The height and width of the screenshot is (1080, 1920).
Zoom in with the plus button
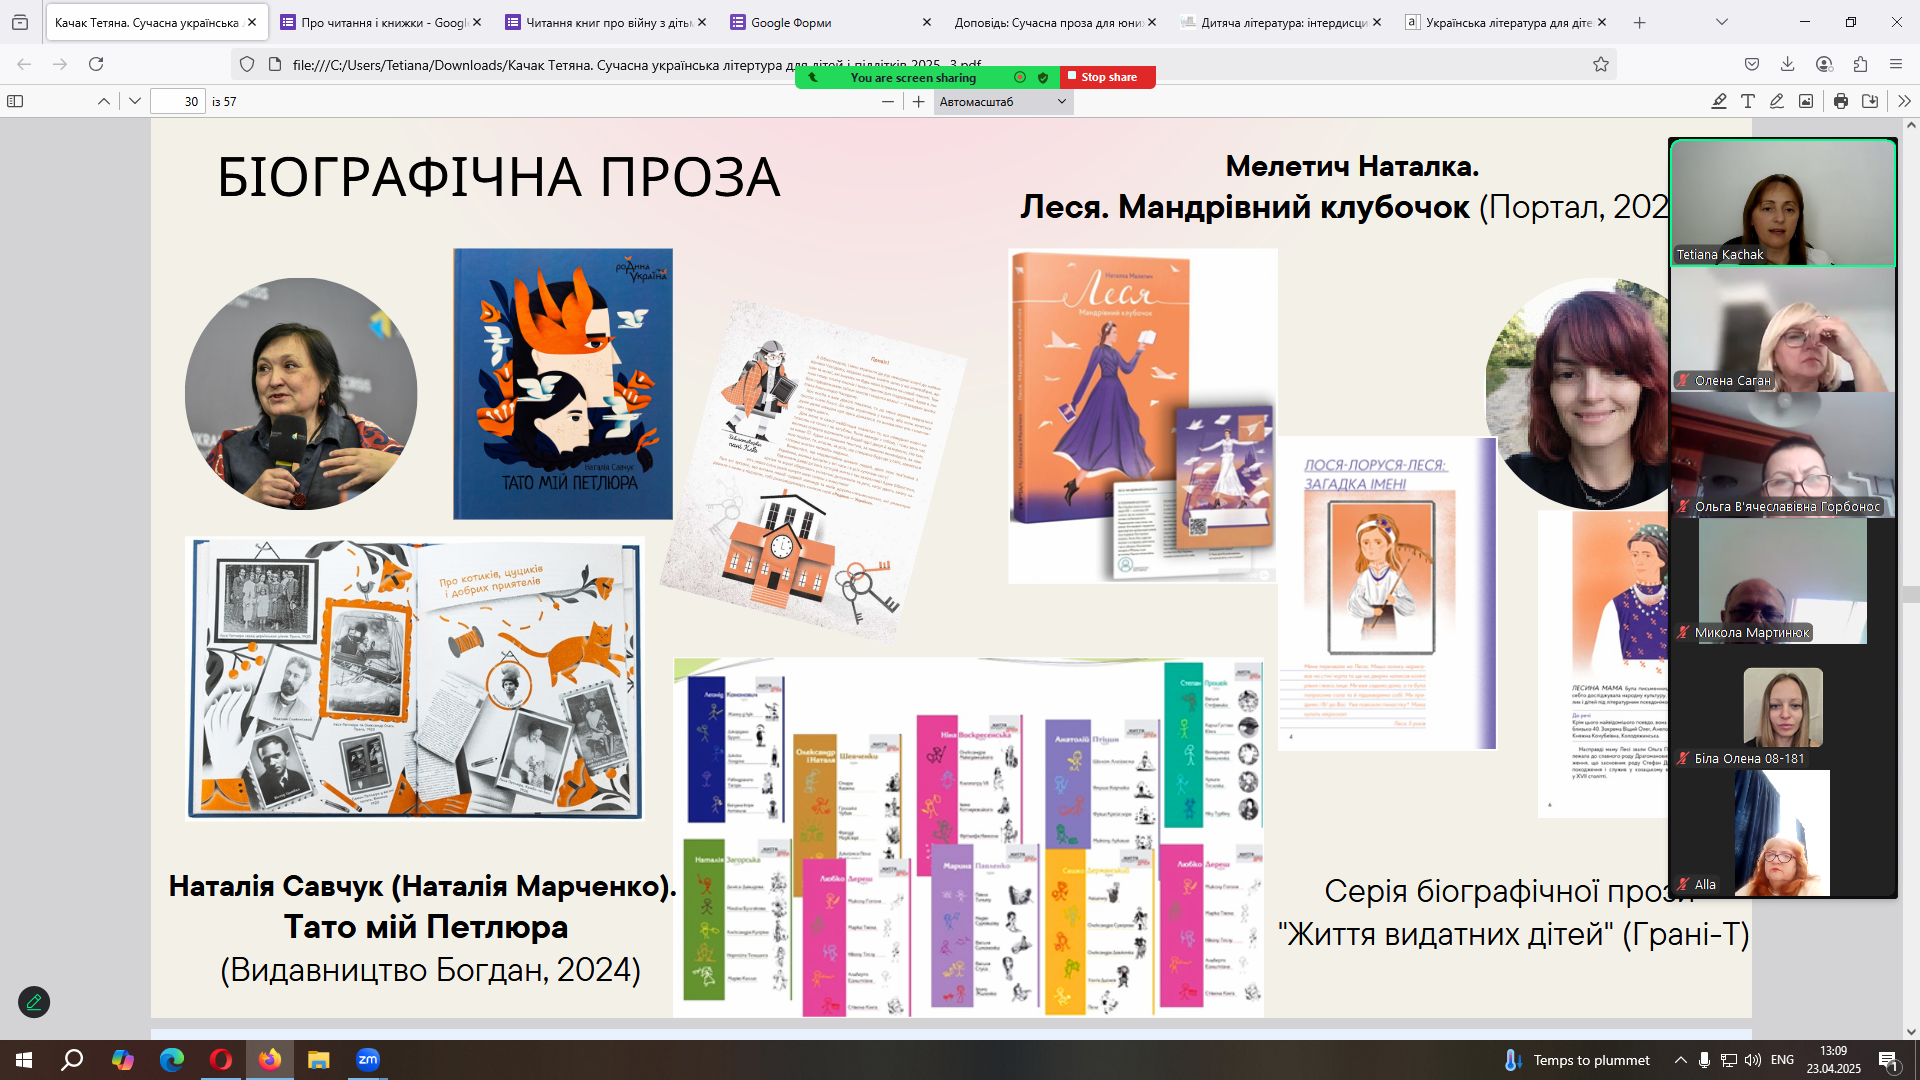pyautogui.click(x=919, y=101)
